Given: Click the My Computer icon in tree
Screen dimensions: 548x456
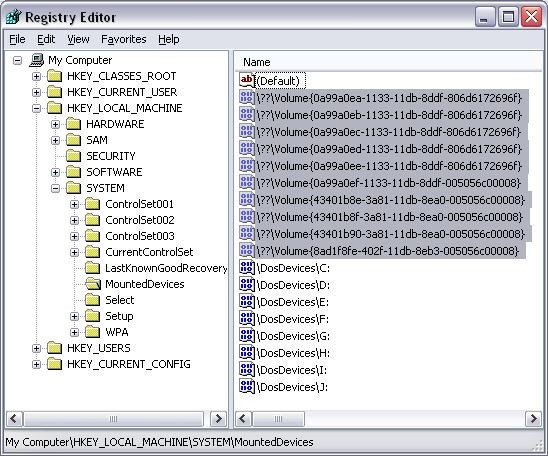Looking at the screenshot, I should point(36,60).
